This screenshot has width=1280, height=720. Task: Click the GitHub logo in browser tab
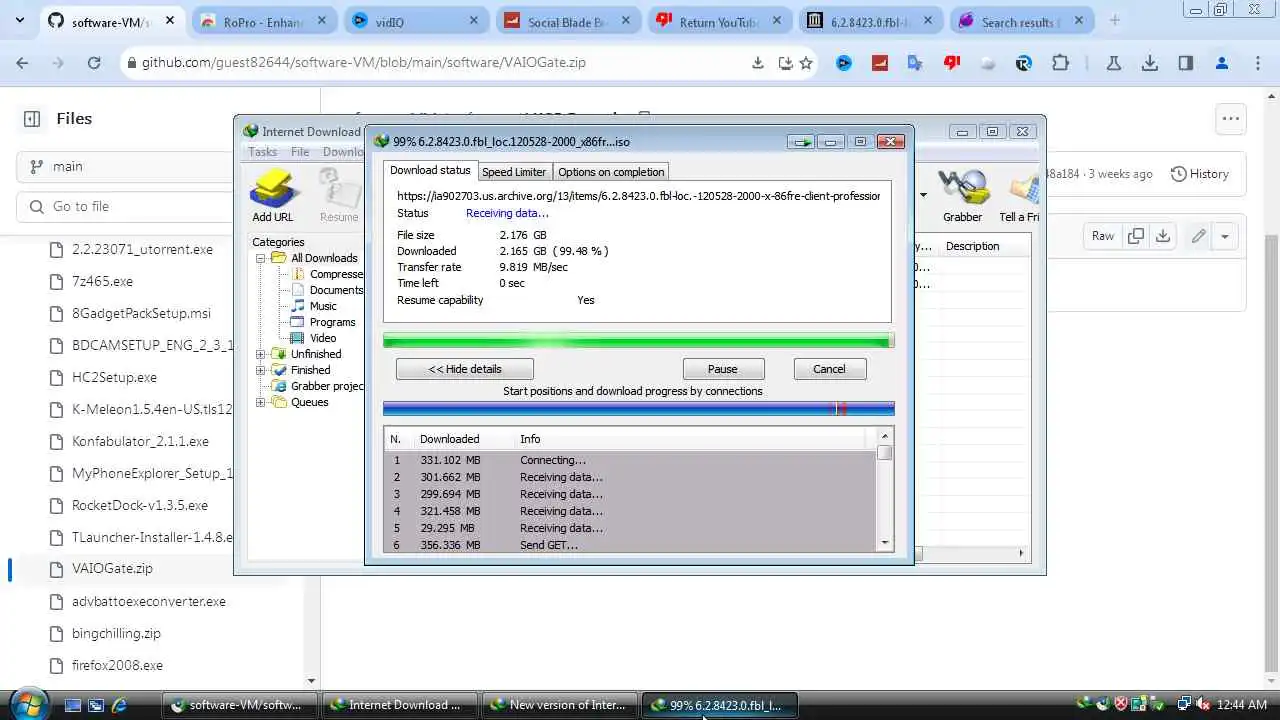[x=56, y=21]
